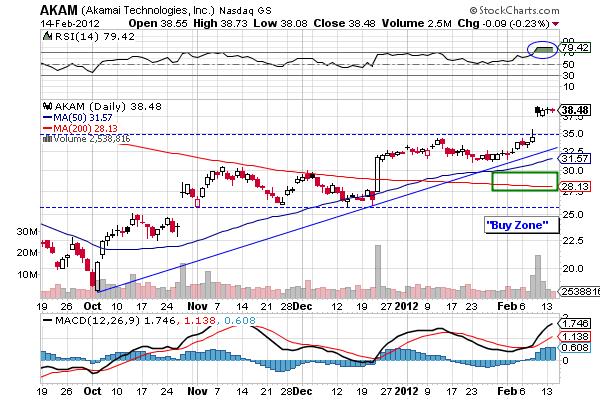Click the 50 level label on RSI axis
Viewport: 600px width, 400px height.
click(568, 64)
